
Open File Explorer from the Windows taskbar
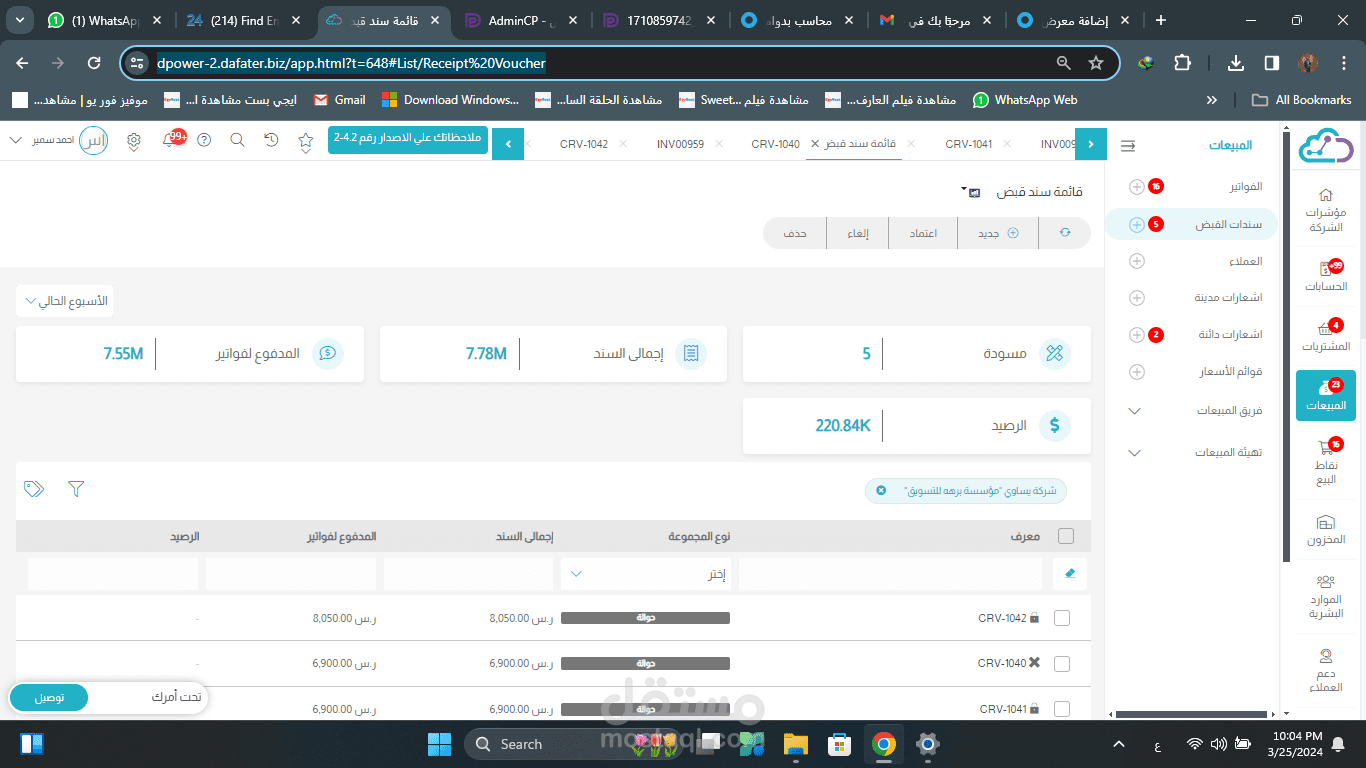point(795,744)
